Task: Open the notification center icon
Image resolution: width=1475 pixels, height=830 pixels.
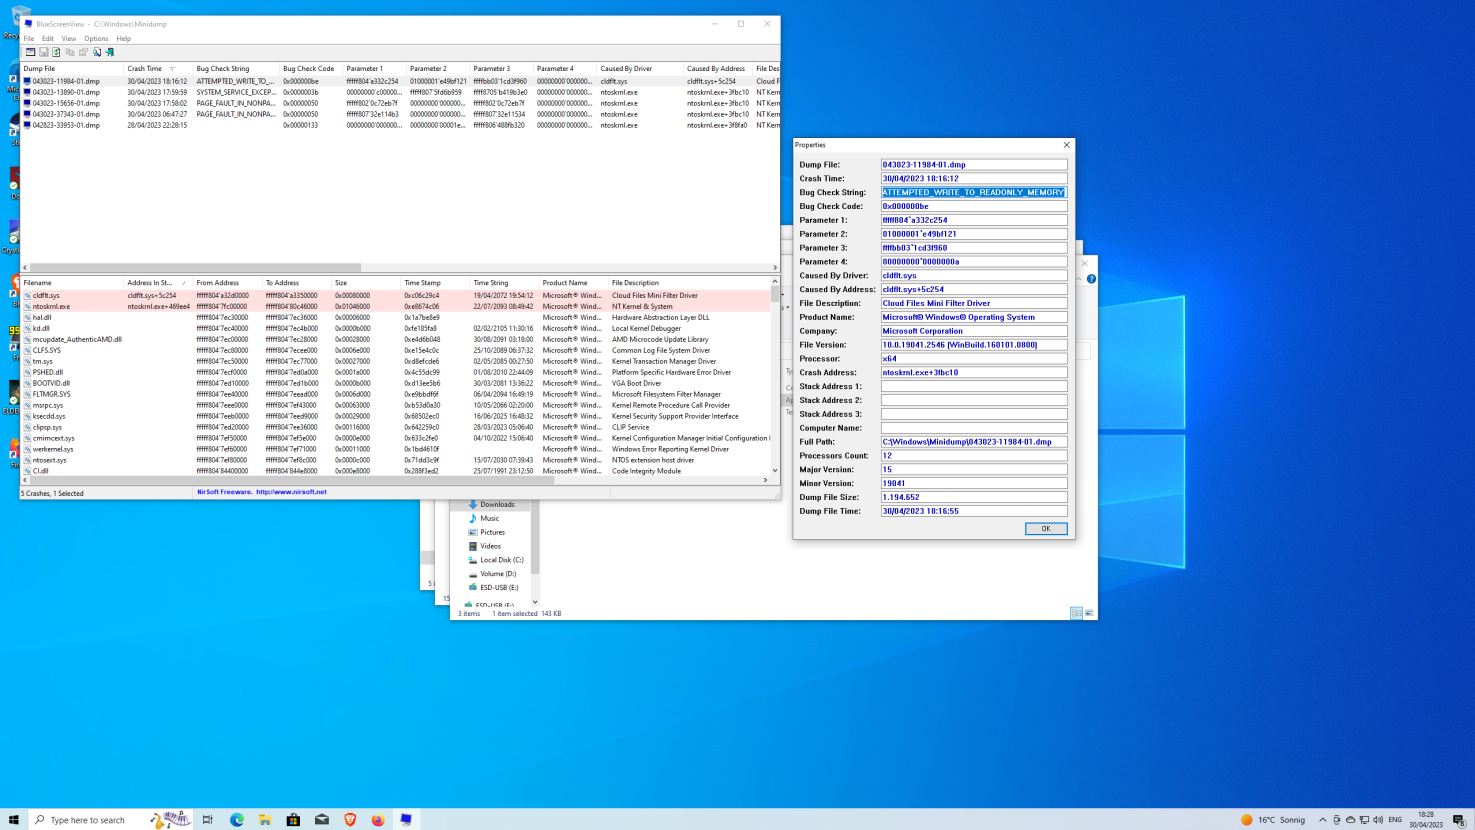Action: pyautogui.click(x=1459, y=820)
